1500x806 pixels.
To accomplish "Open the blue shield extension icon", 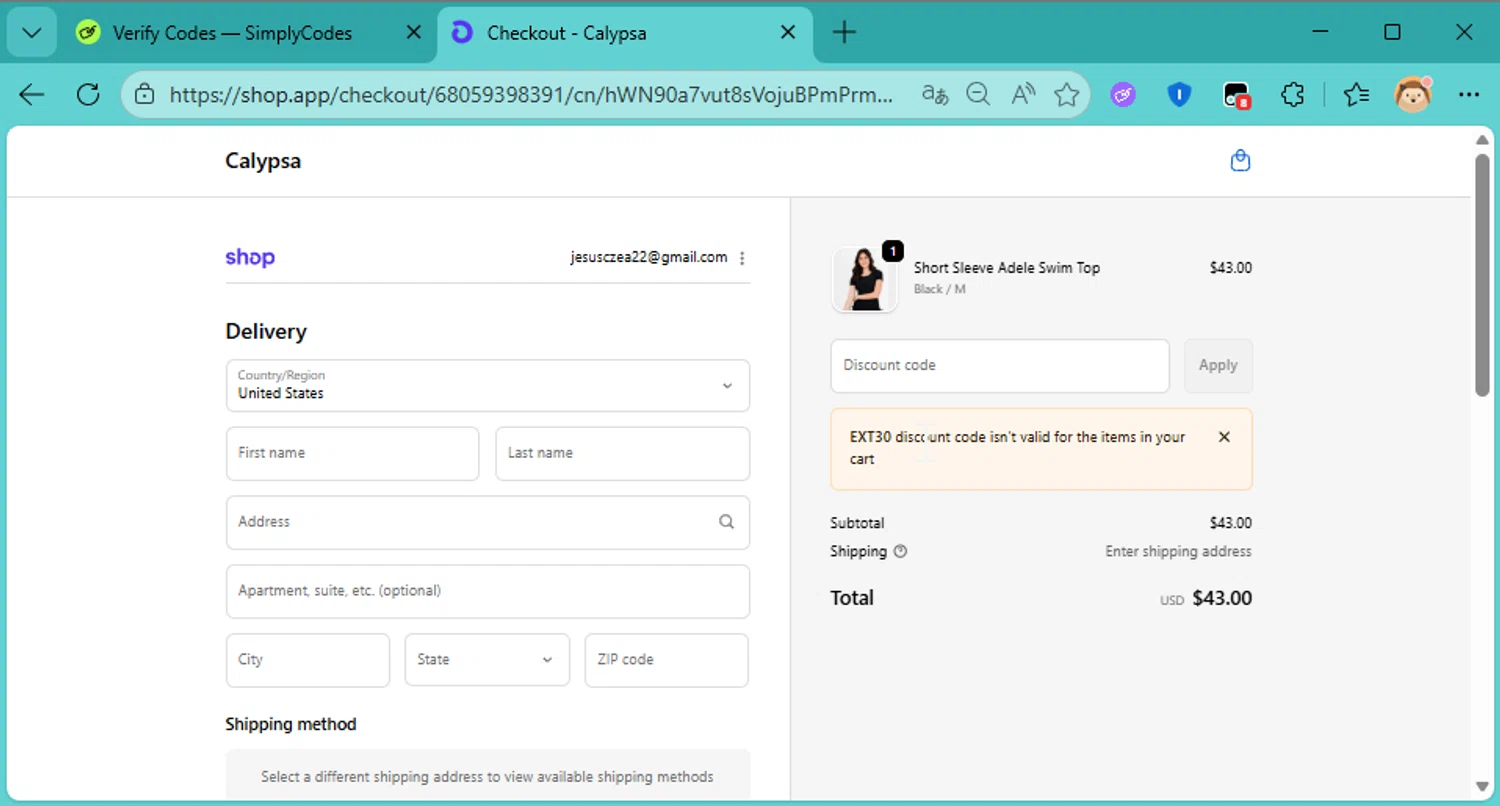I will pos(1180,95).
